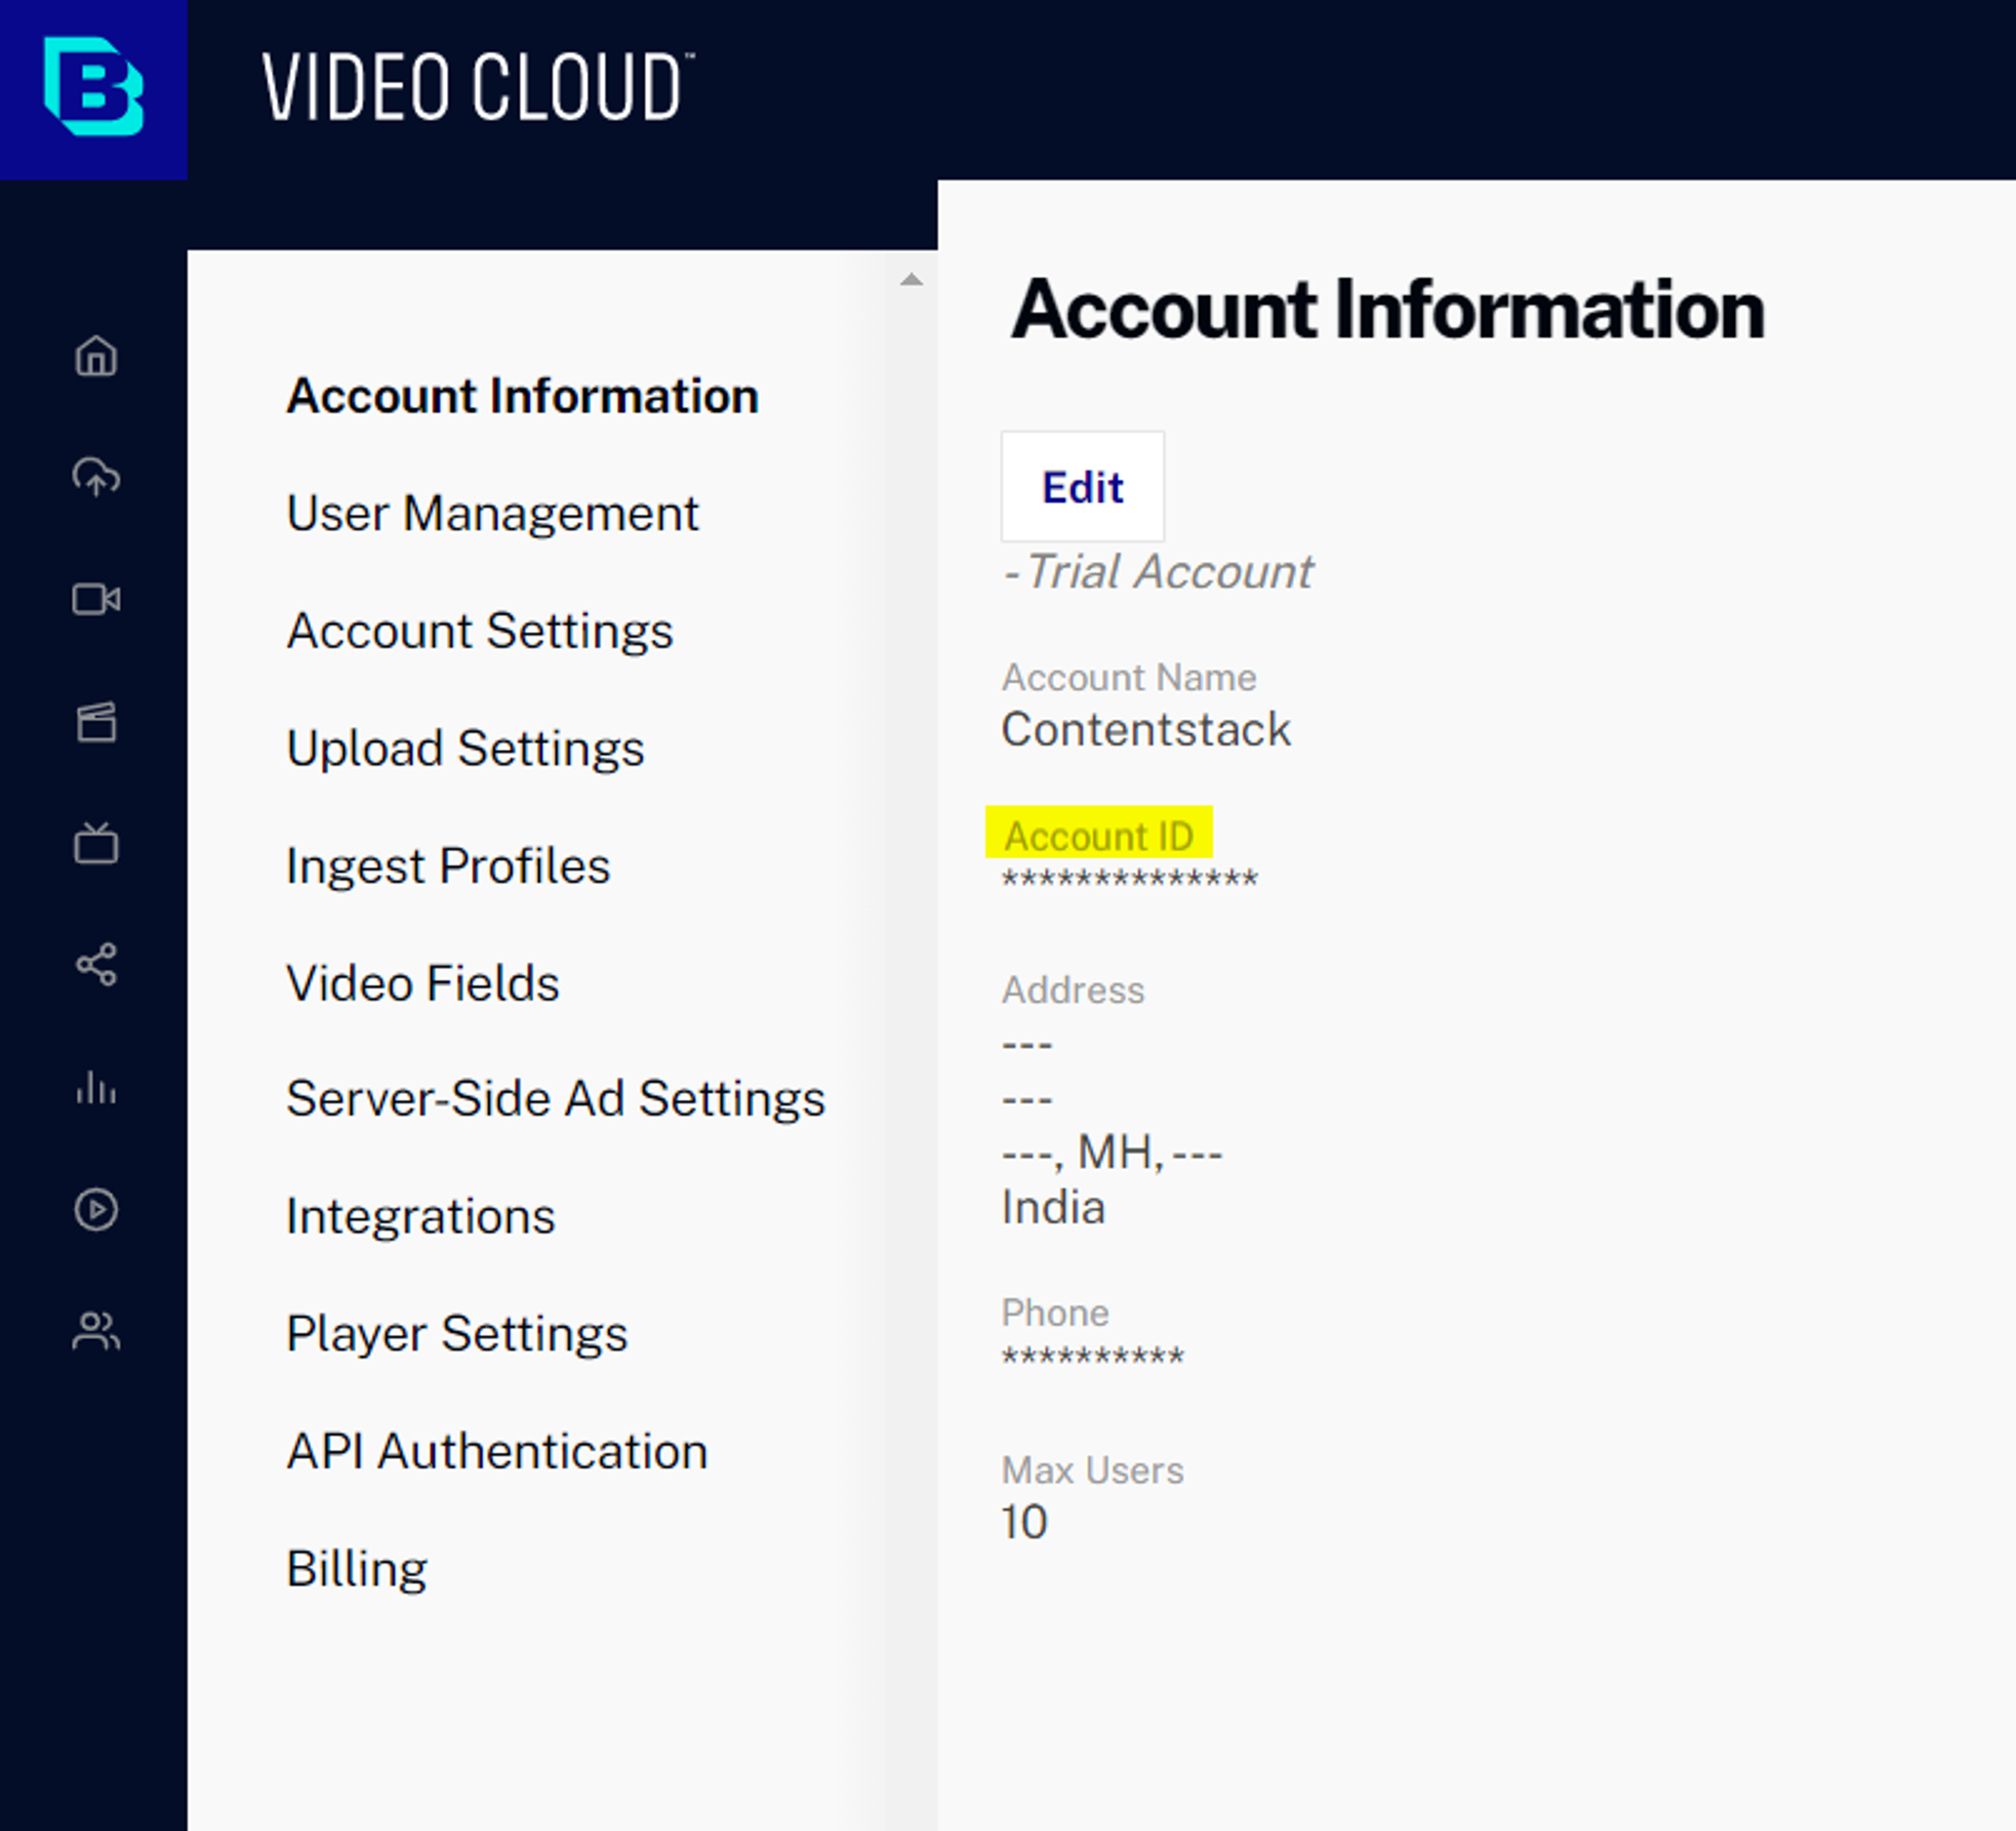Screen dimensions: 2016x1831
Task: Click the menu scroll-up arrow
Action: click(x=911, y=280)
